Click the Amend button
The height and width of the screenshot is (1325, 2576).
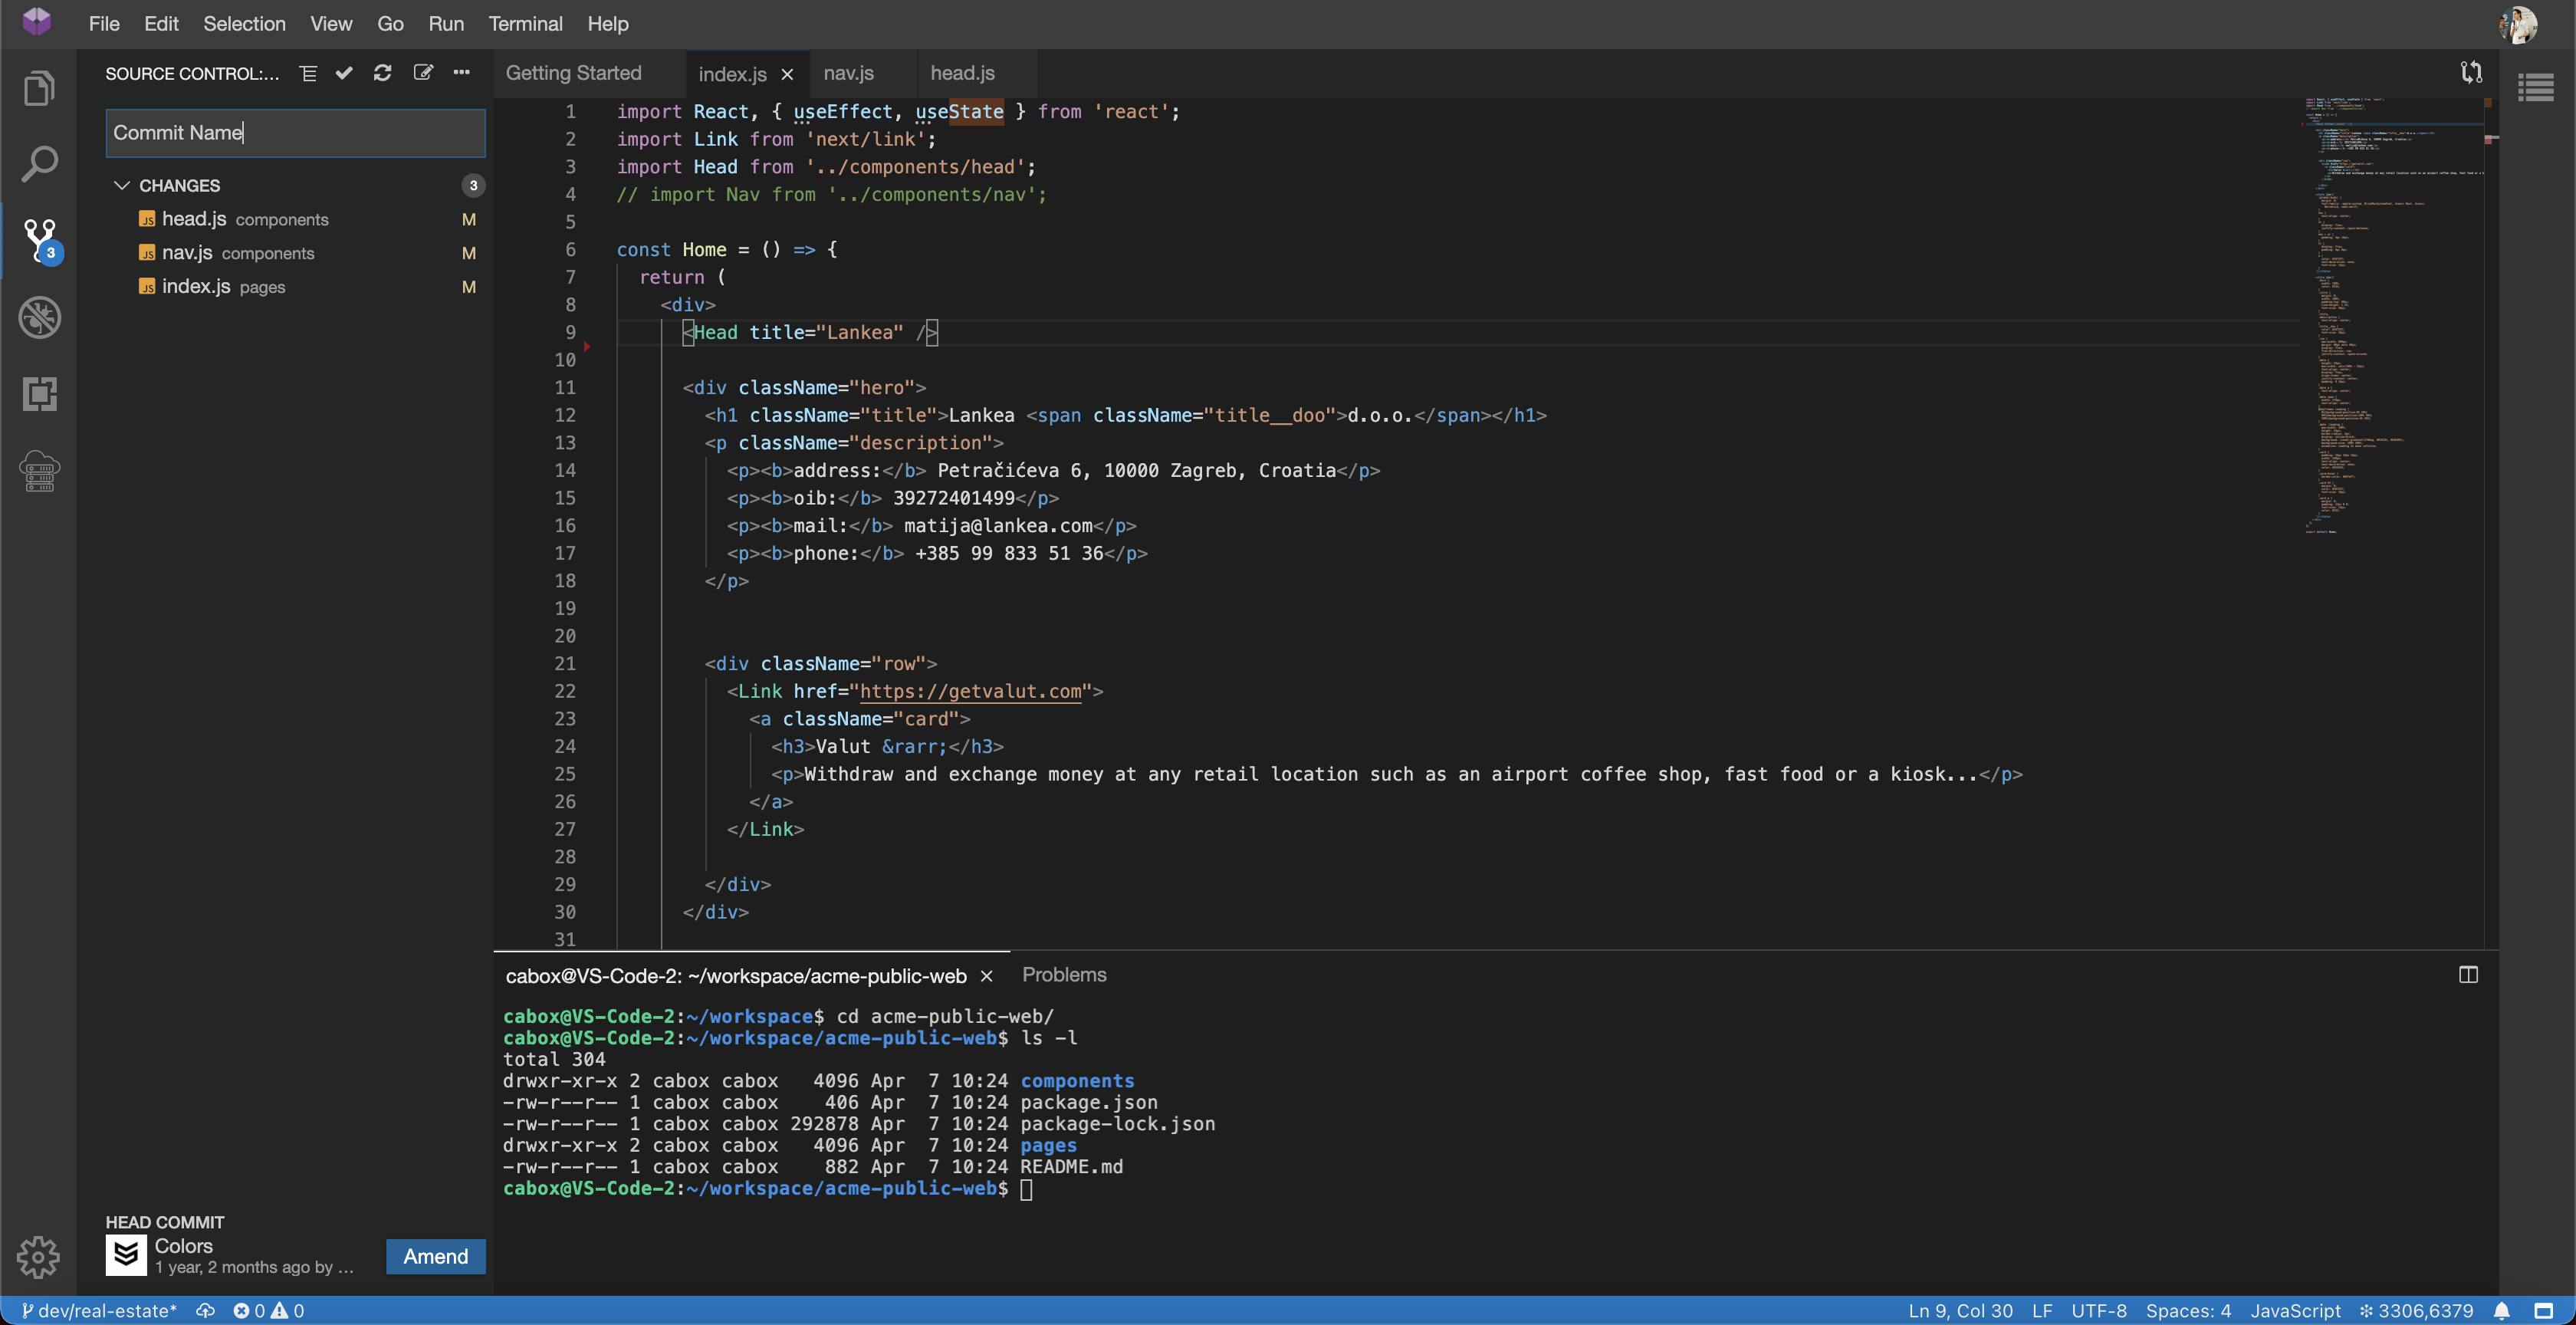tap(435, 1256)
